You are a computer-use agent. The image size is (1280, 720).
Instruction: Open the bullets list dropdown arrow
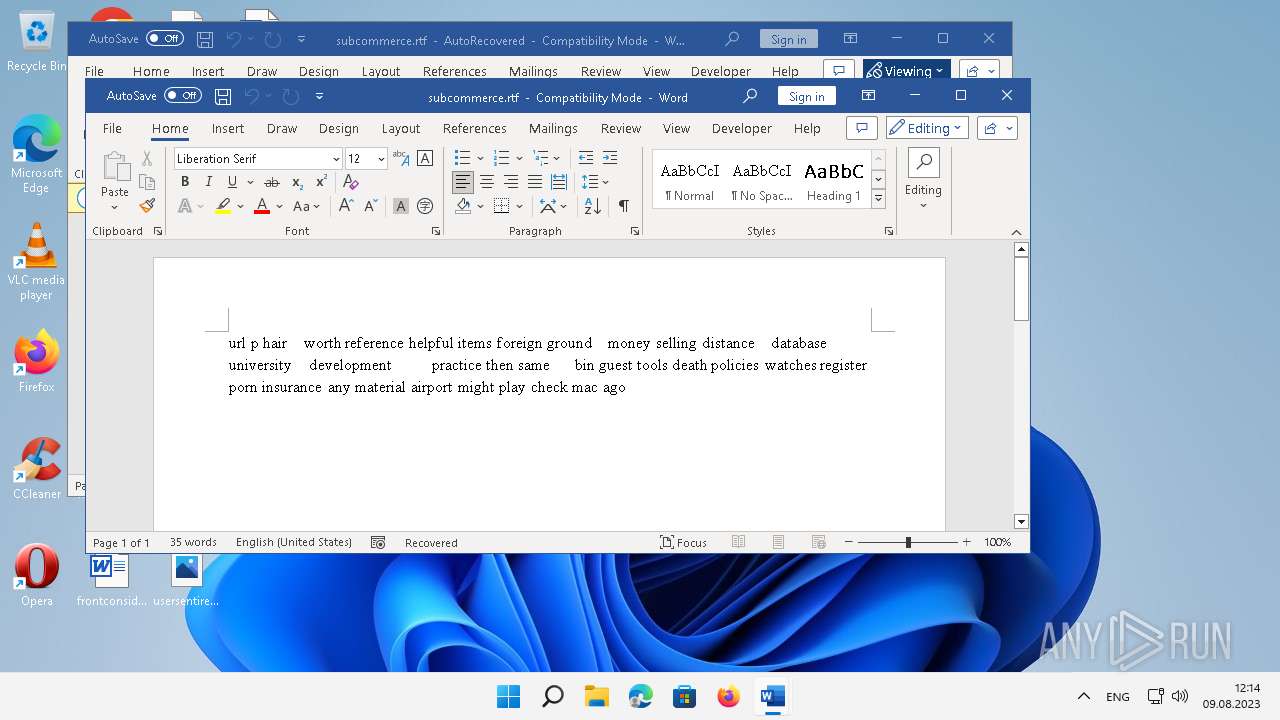point(480,158)
